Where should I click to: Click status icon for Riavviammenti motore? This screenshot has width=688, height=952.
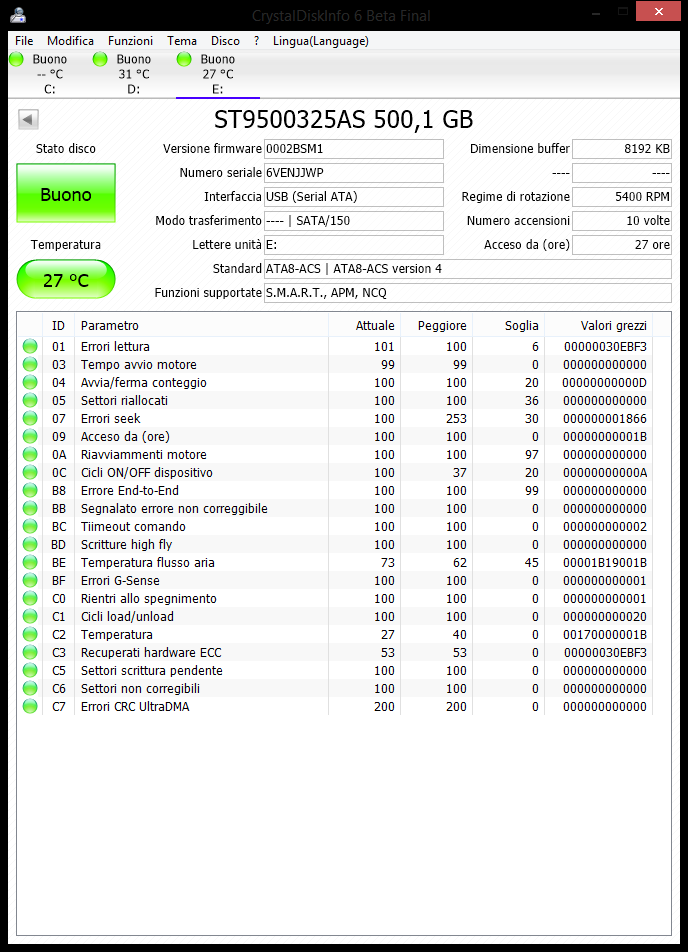(x=30, y=454)
